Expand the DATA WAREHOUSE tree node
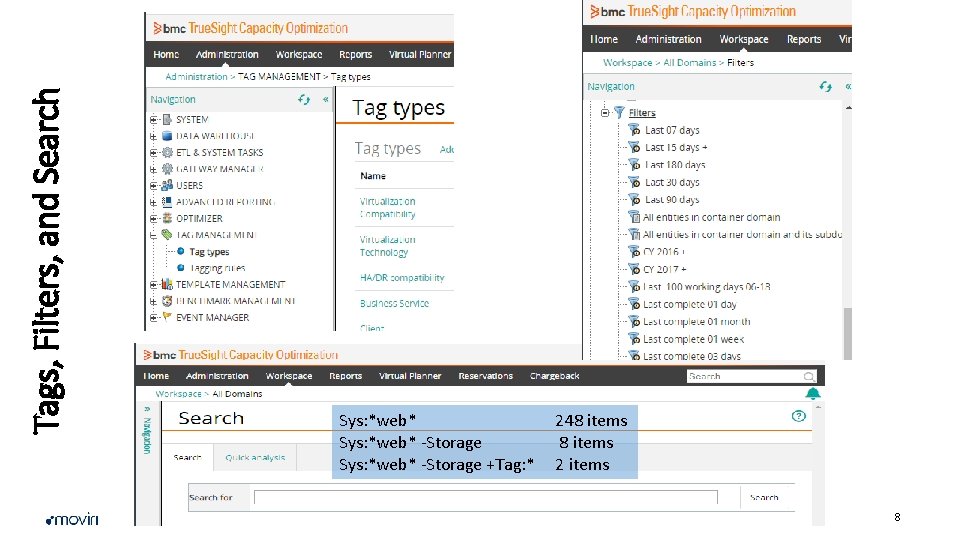This screenshot has height=540, width=960. point(154,136)
